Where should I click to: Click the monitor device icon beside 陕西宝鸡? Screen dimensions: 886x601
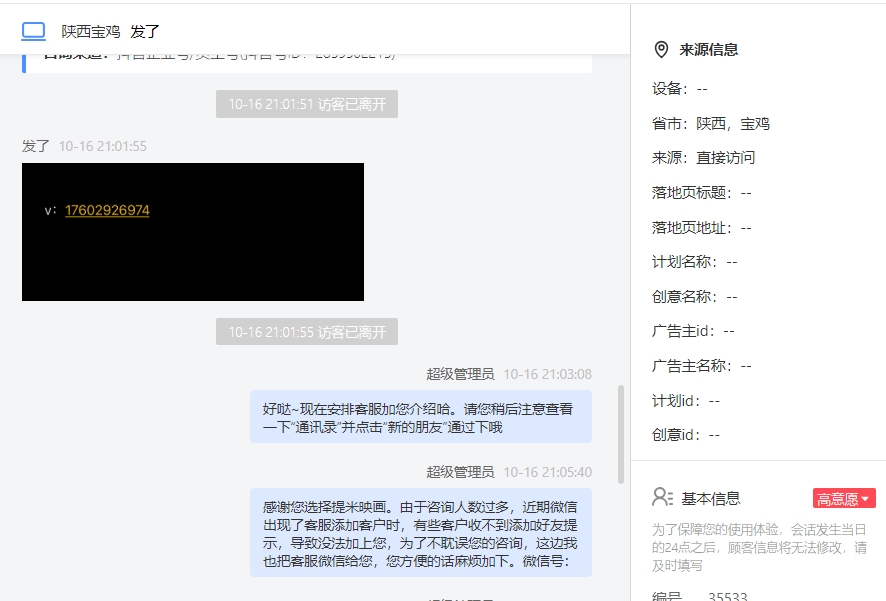pyautogui.click(x=33, y=32)
